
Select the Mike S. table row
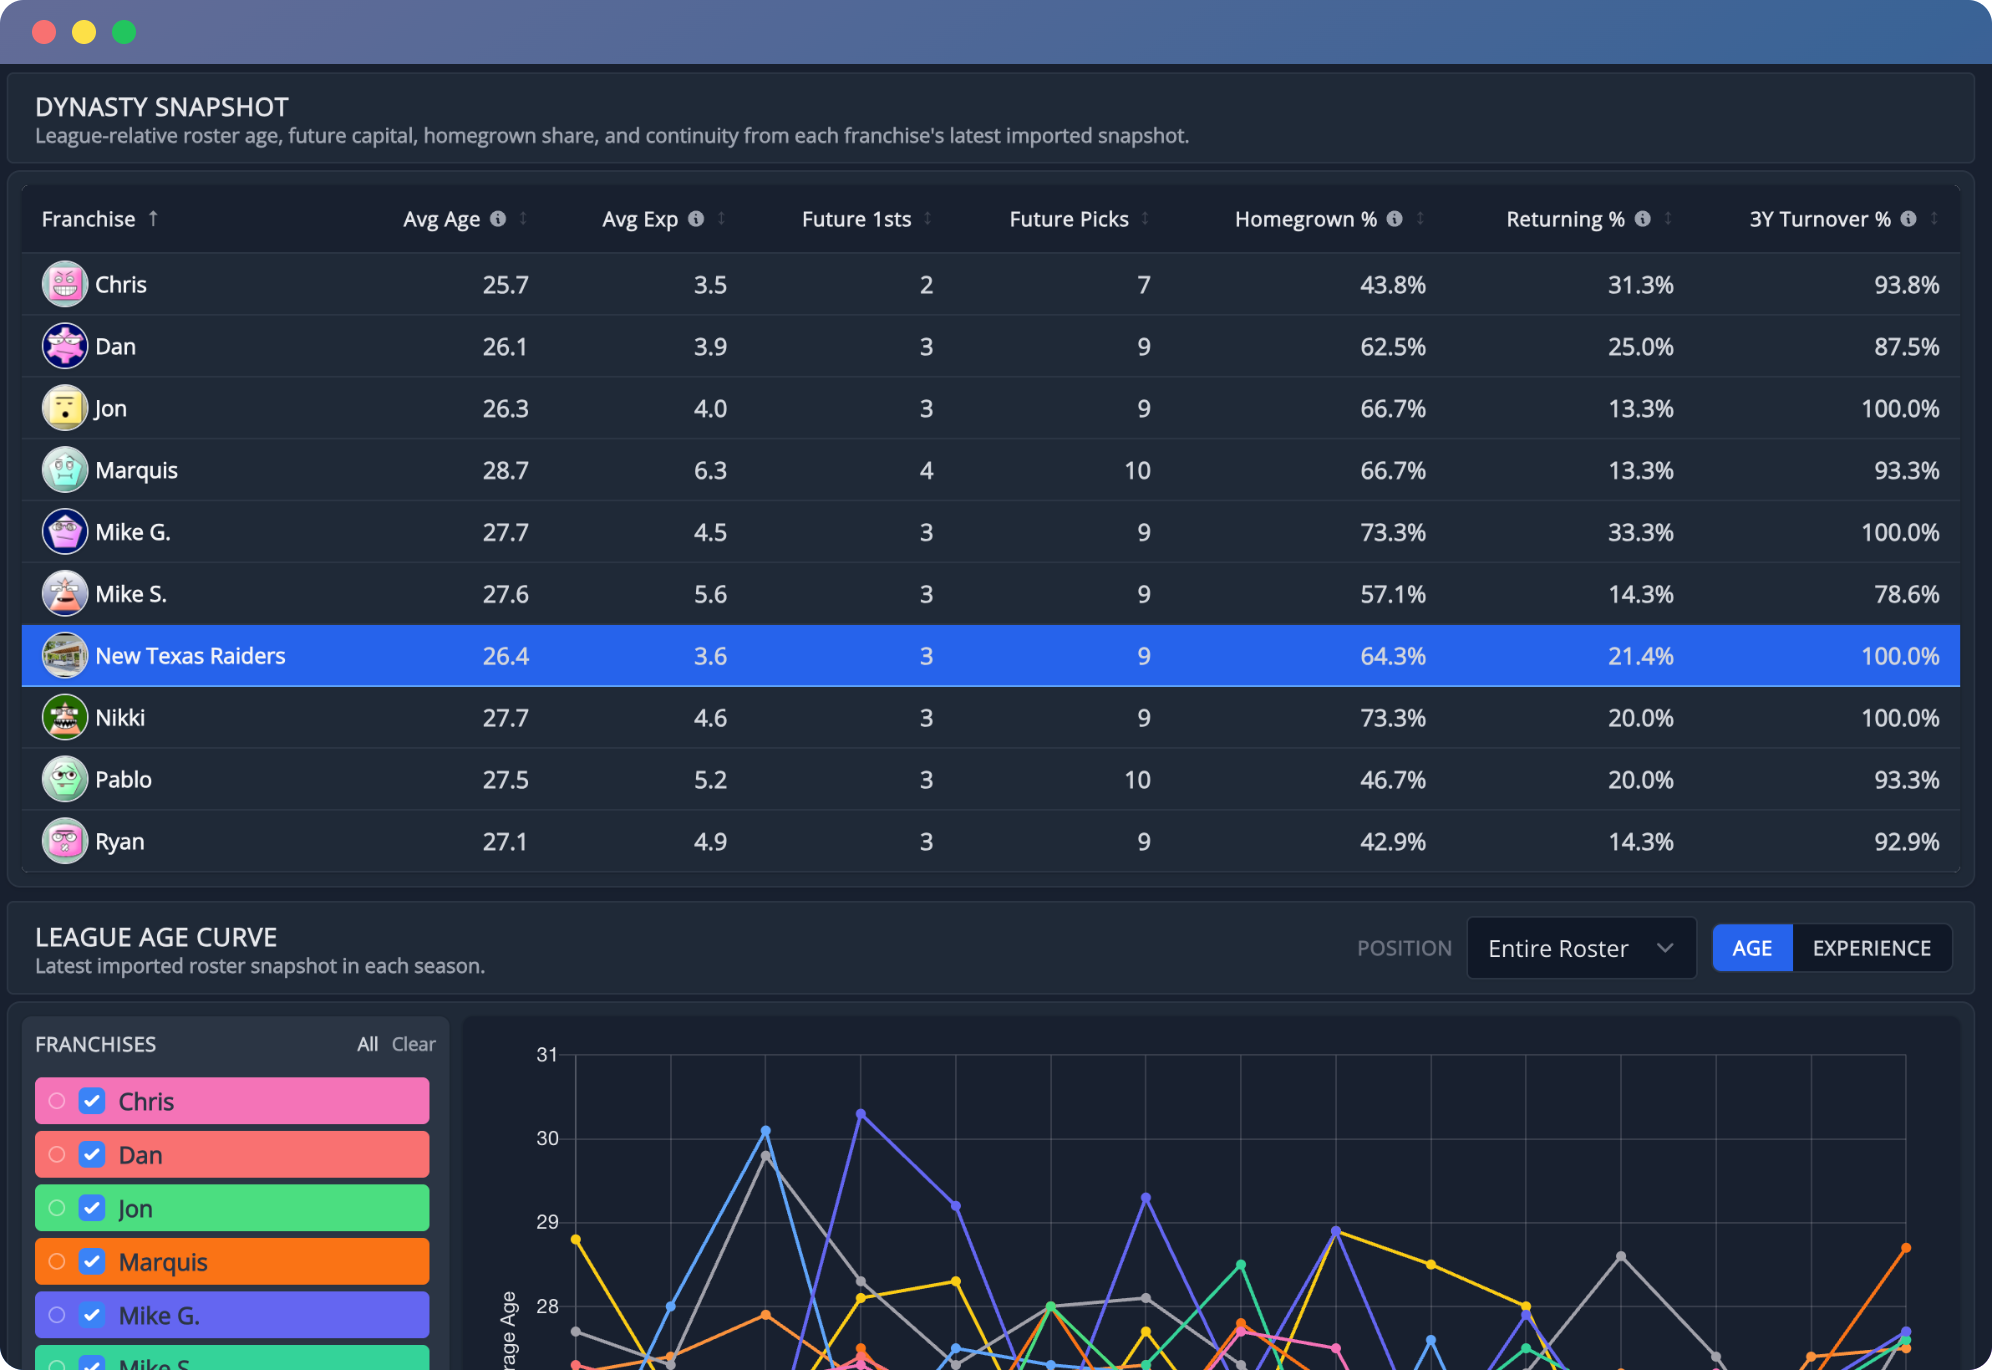tap(990, 594)
